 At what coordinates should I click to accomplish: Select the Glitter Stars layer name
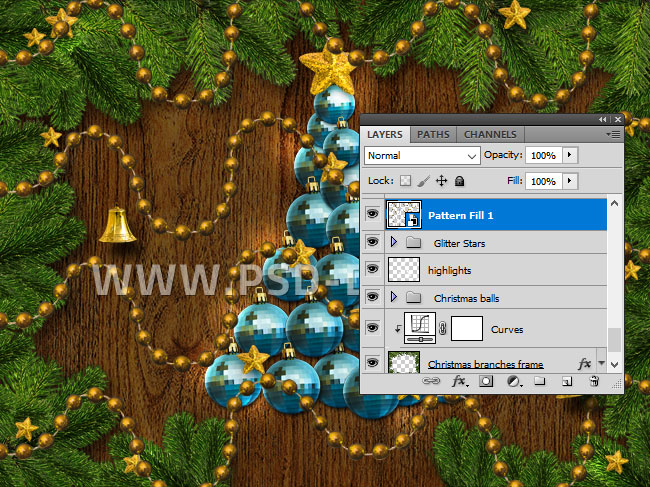point(459,243)
